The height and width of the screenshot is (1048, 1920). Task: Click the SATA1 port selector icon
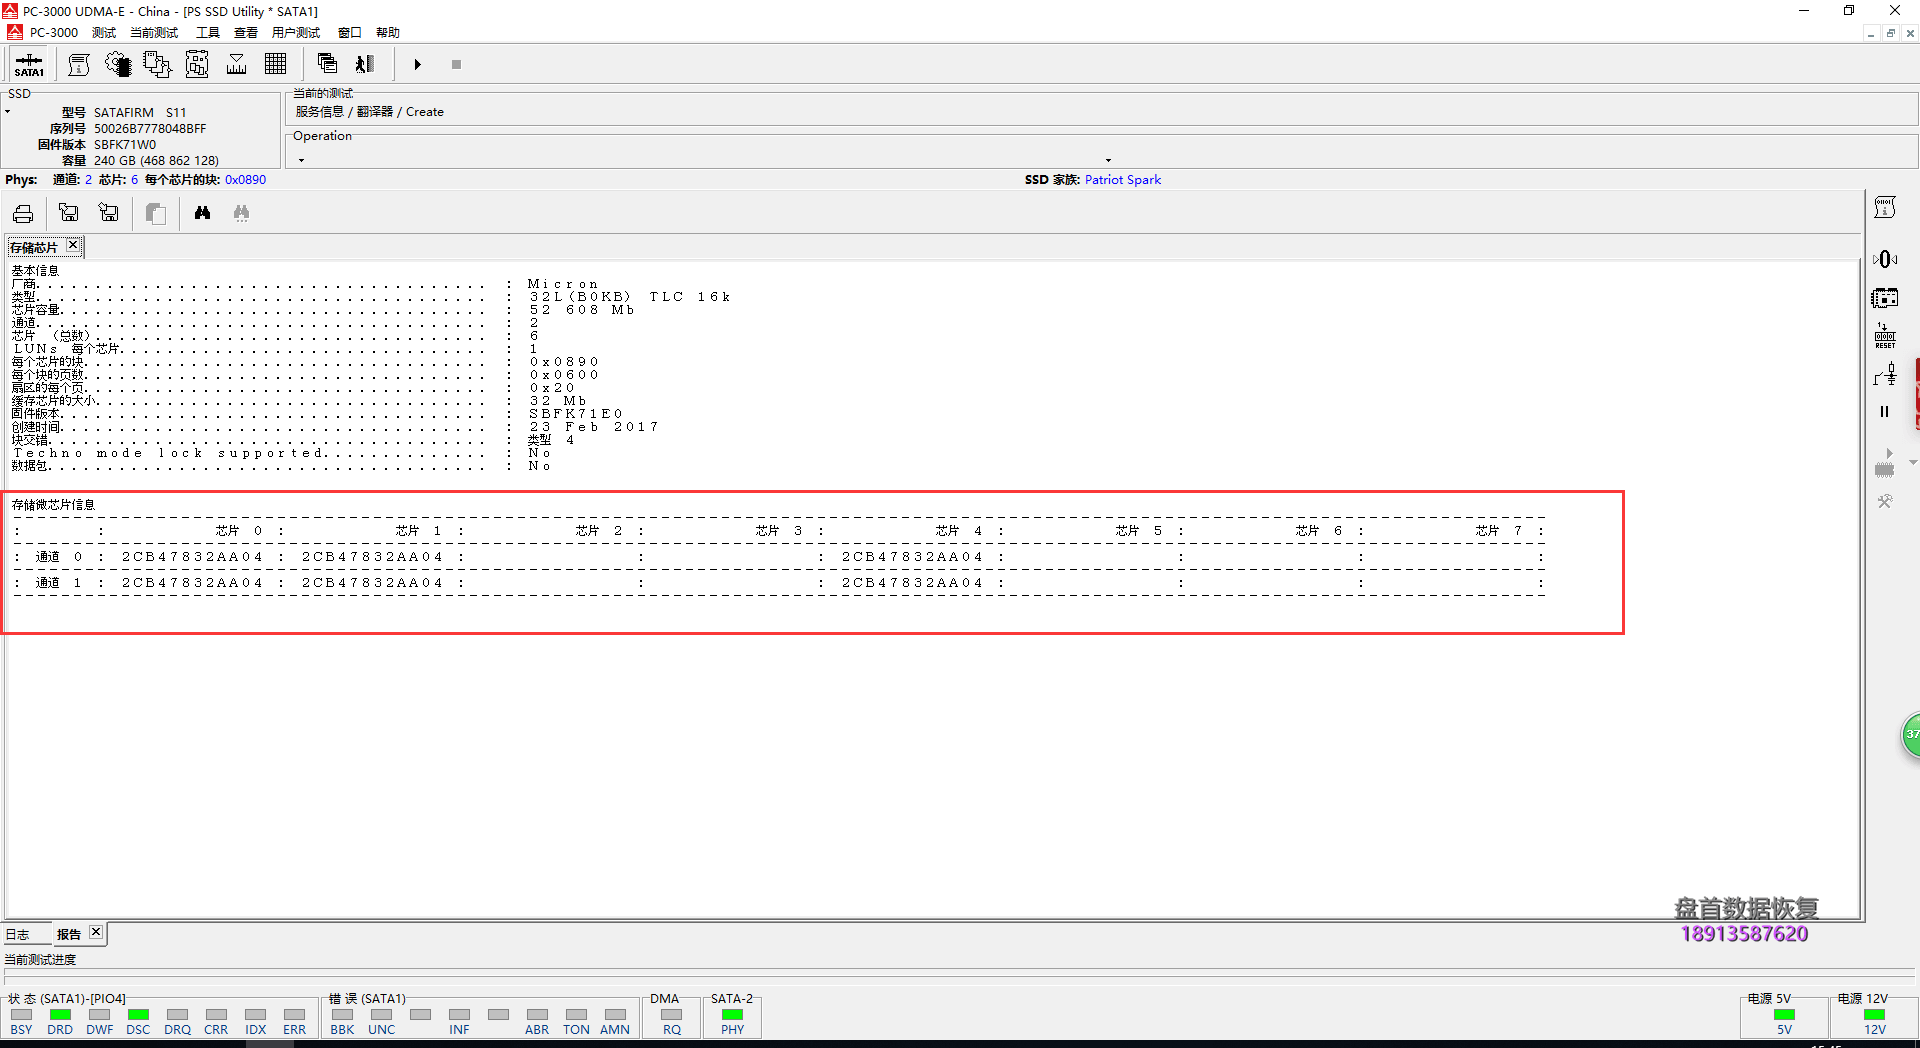[x=29, y=65]
